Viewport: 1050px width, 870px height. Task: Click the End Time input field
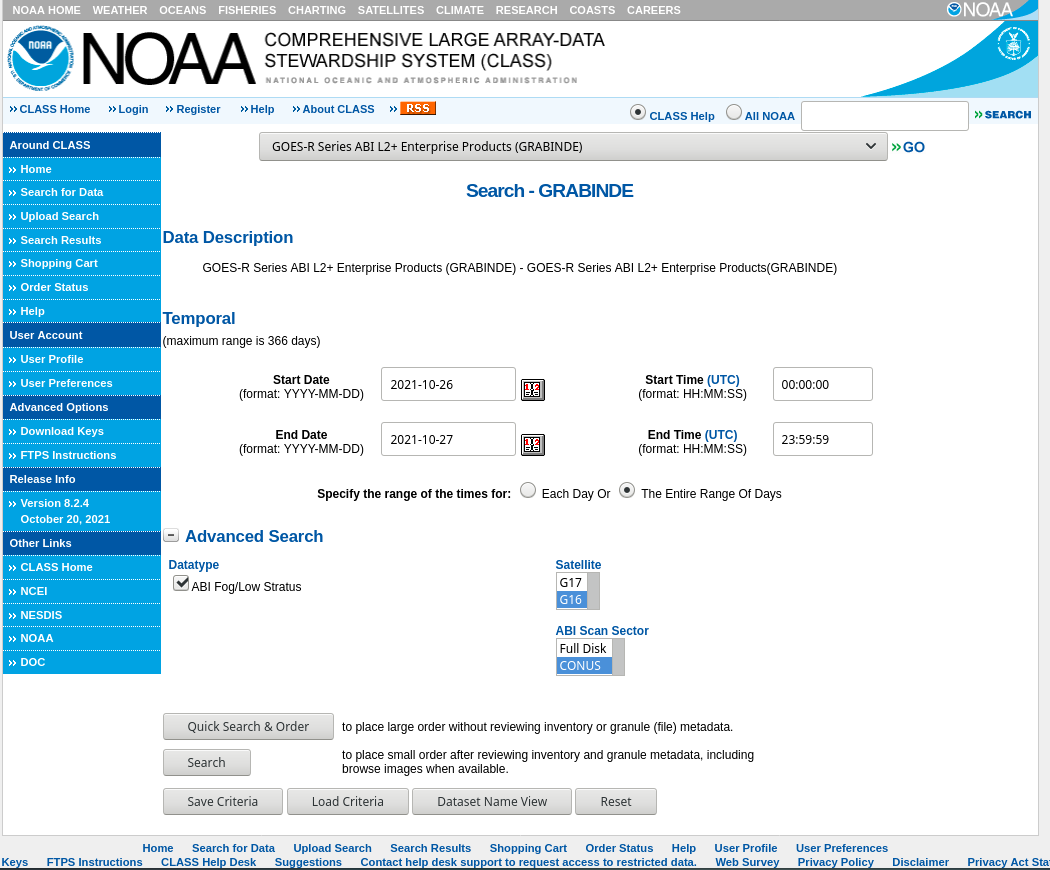(x=822, y=439)
